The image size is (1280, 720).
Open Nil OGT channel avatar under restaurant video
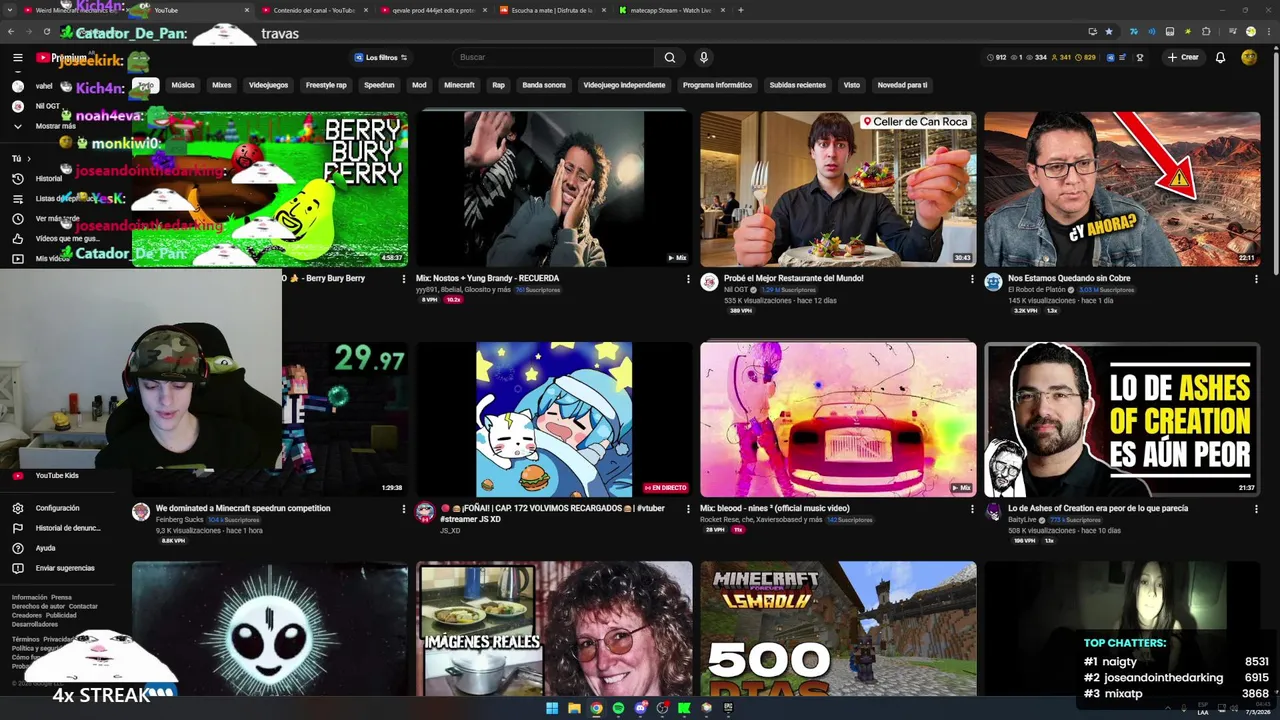point(709,282)
